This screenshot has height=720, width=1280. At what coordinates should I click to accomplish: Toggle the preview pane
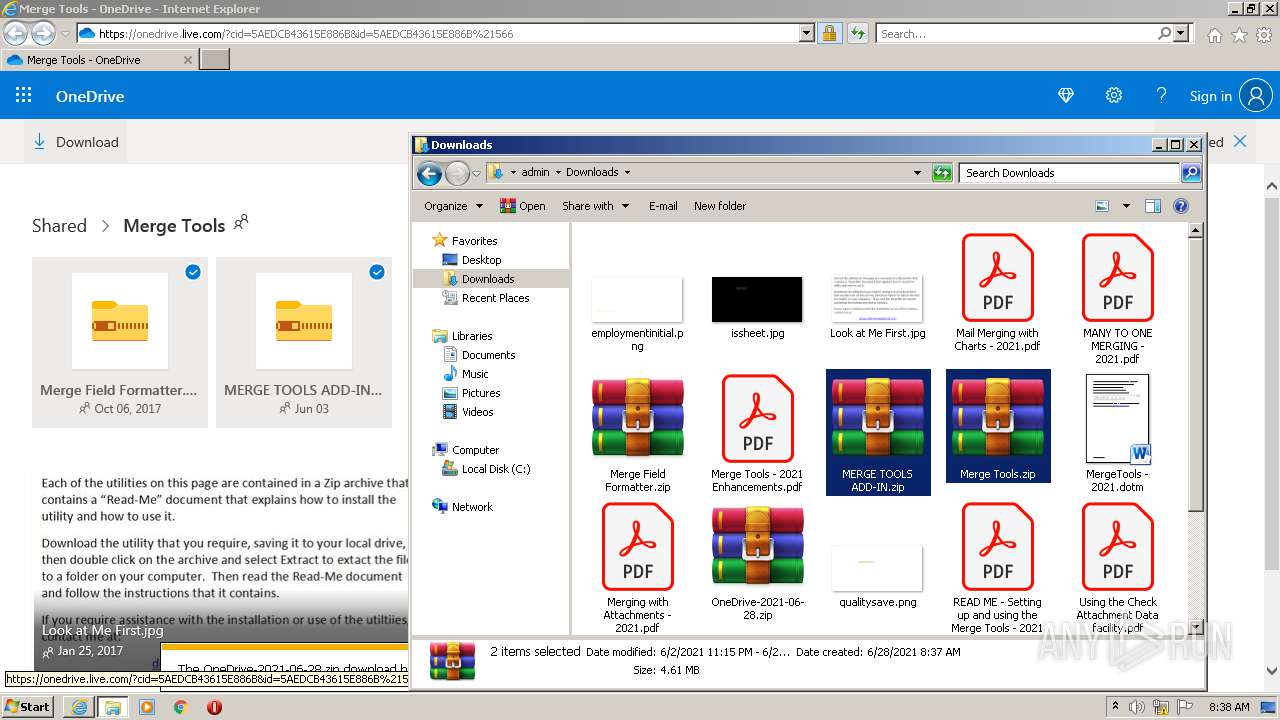click(x=1153, y=206)
